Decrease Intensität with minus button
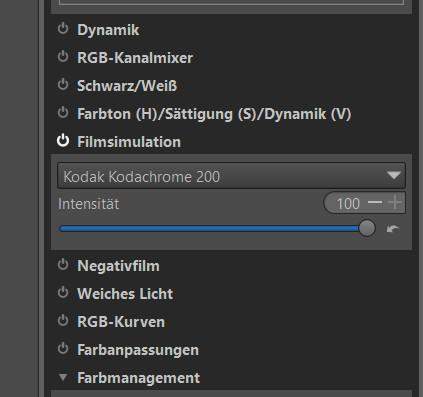Viewport: 423px width, 397px height. (x=375, y=203)
